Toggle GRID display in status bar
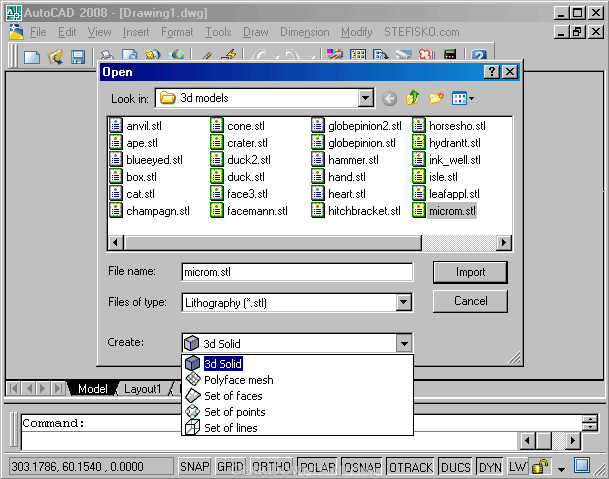Viewport: 609px width, 479px height. click(x=231, y=466)
